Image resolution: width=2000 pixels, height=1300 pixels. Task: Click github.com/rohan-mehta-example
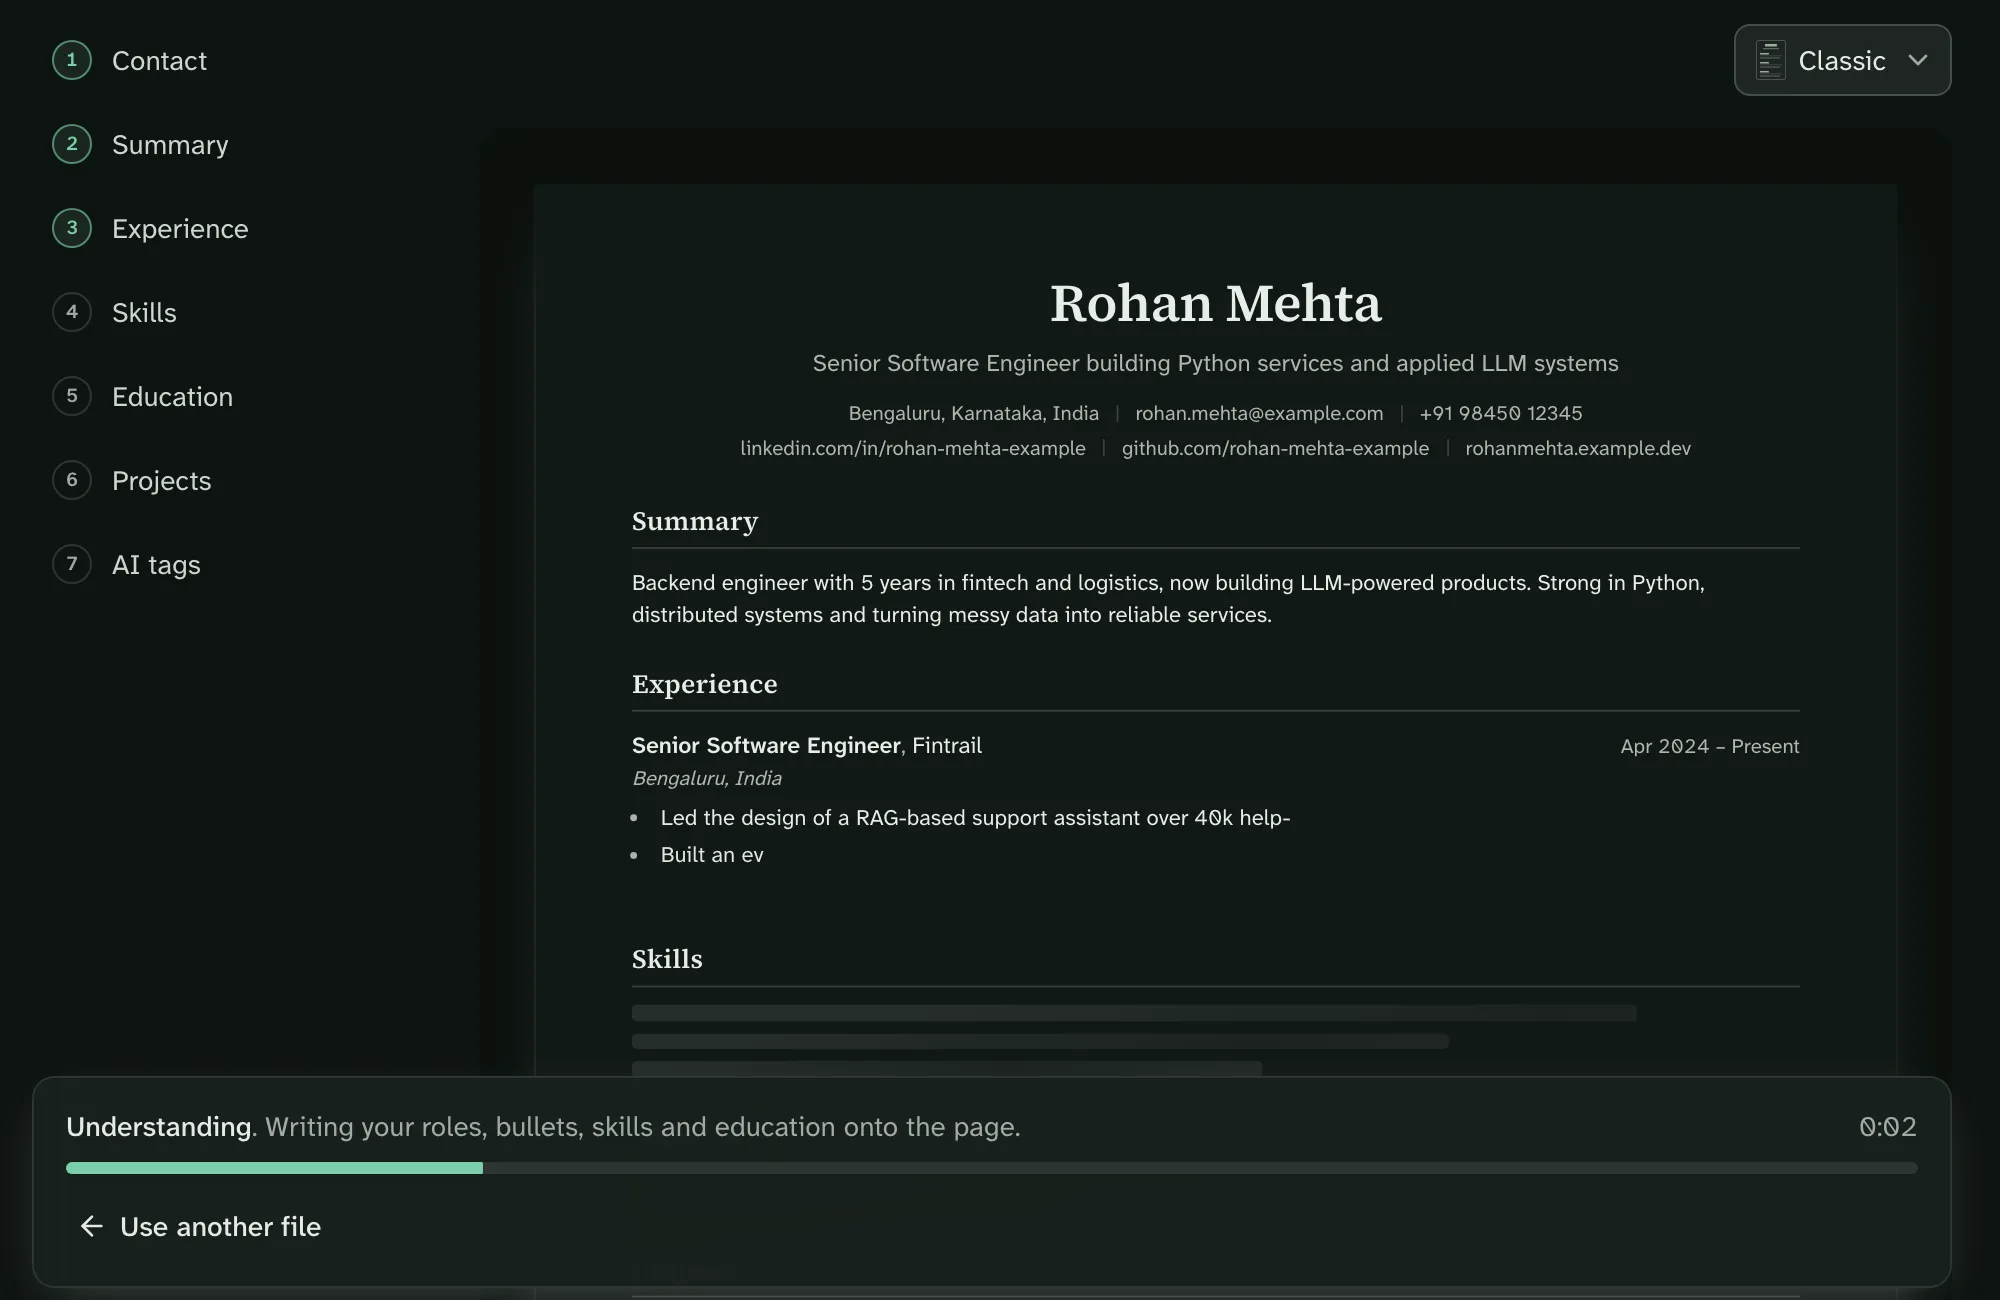1275,448
